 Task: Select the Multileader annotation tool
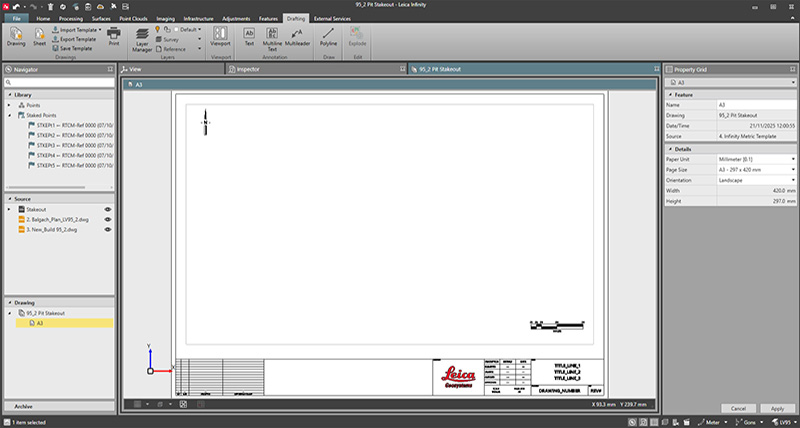point(297,37)
